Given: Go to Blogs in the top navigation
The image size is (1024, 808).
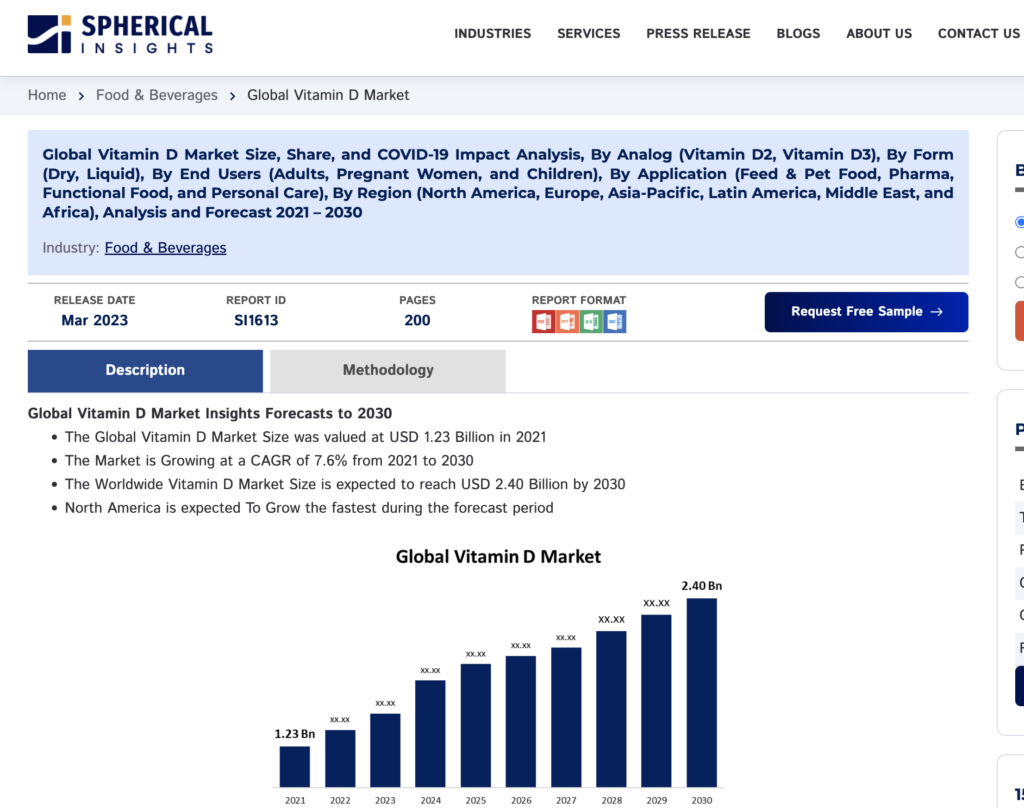Looking at the screenshot, I should pos(798,33).
